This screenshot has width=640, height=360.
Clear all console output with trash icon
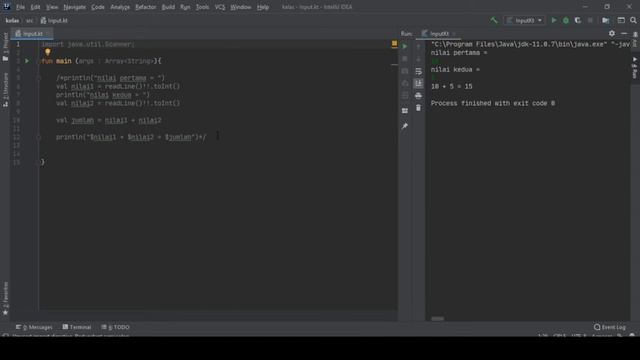pyautogui.click(x=418, y=108)
